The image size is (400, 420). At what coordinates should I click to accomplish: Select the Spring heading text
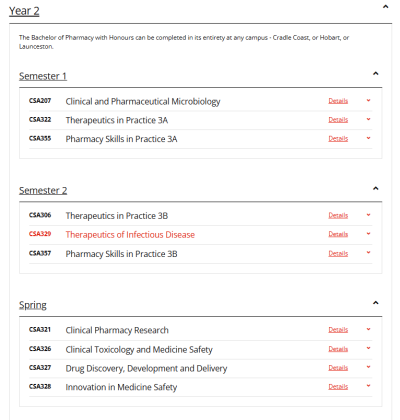point(33,305)
